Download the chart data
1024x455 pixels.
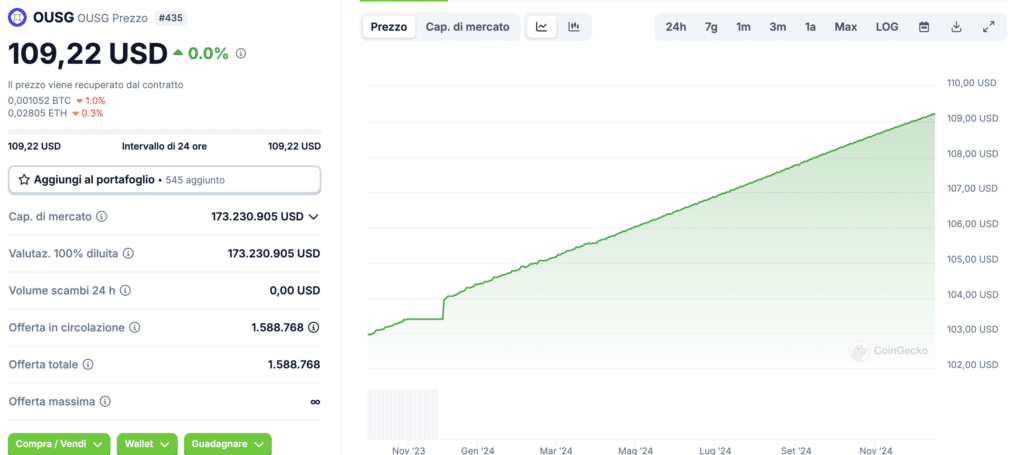(x=956, y=27)
